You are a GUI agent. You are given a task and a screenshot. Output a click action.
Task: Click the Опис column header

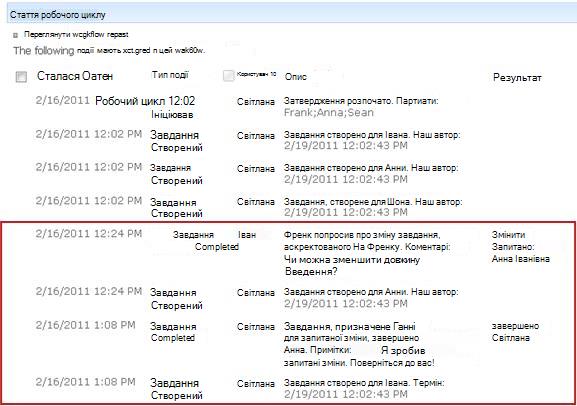coord(295,77)
